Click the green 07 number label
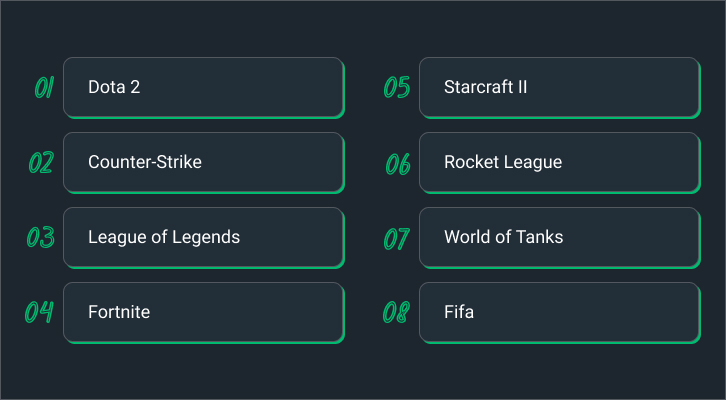 coord(396,238)
